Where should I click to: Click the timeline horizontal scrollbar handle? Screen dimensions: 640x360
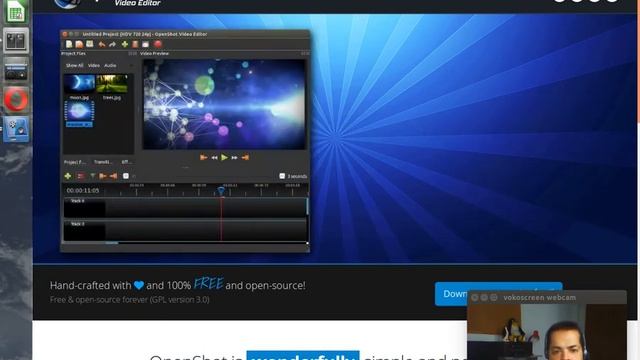(111, 243)
